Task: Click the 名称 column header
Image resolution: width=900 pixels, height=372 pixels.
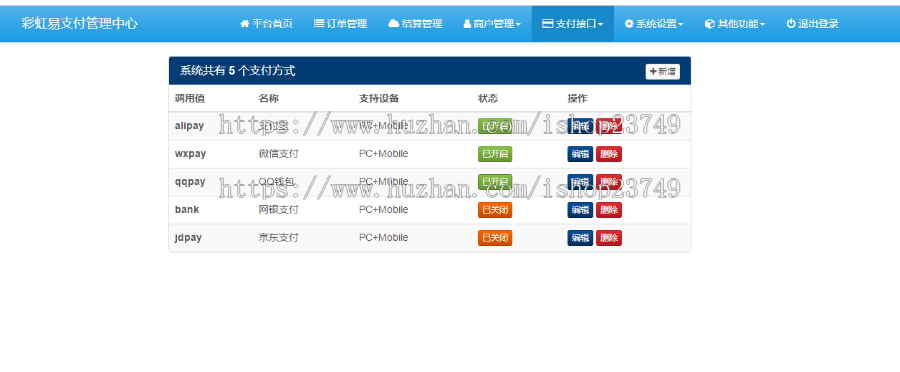Action: click(x=269, y=98)
